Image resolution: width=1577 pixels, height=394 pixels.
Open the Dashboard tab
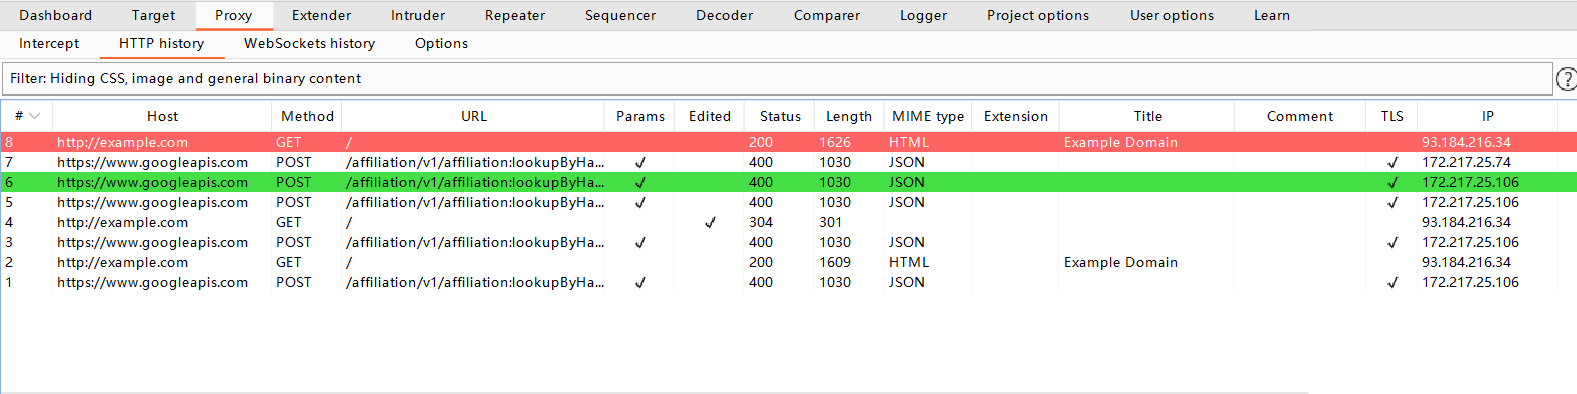point(56,15)
